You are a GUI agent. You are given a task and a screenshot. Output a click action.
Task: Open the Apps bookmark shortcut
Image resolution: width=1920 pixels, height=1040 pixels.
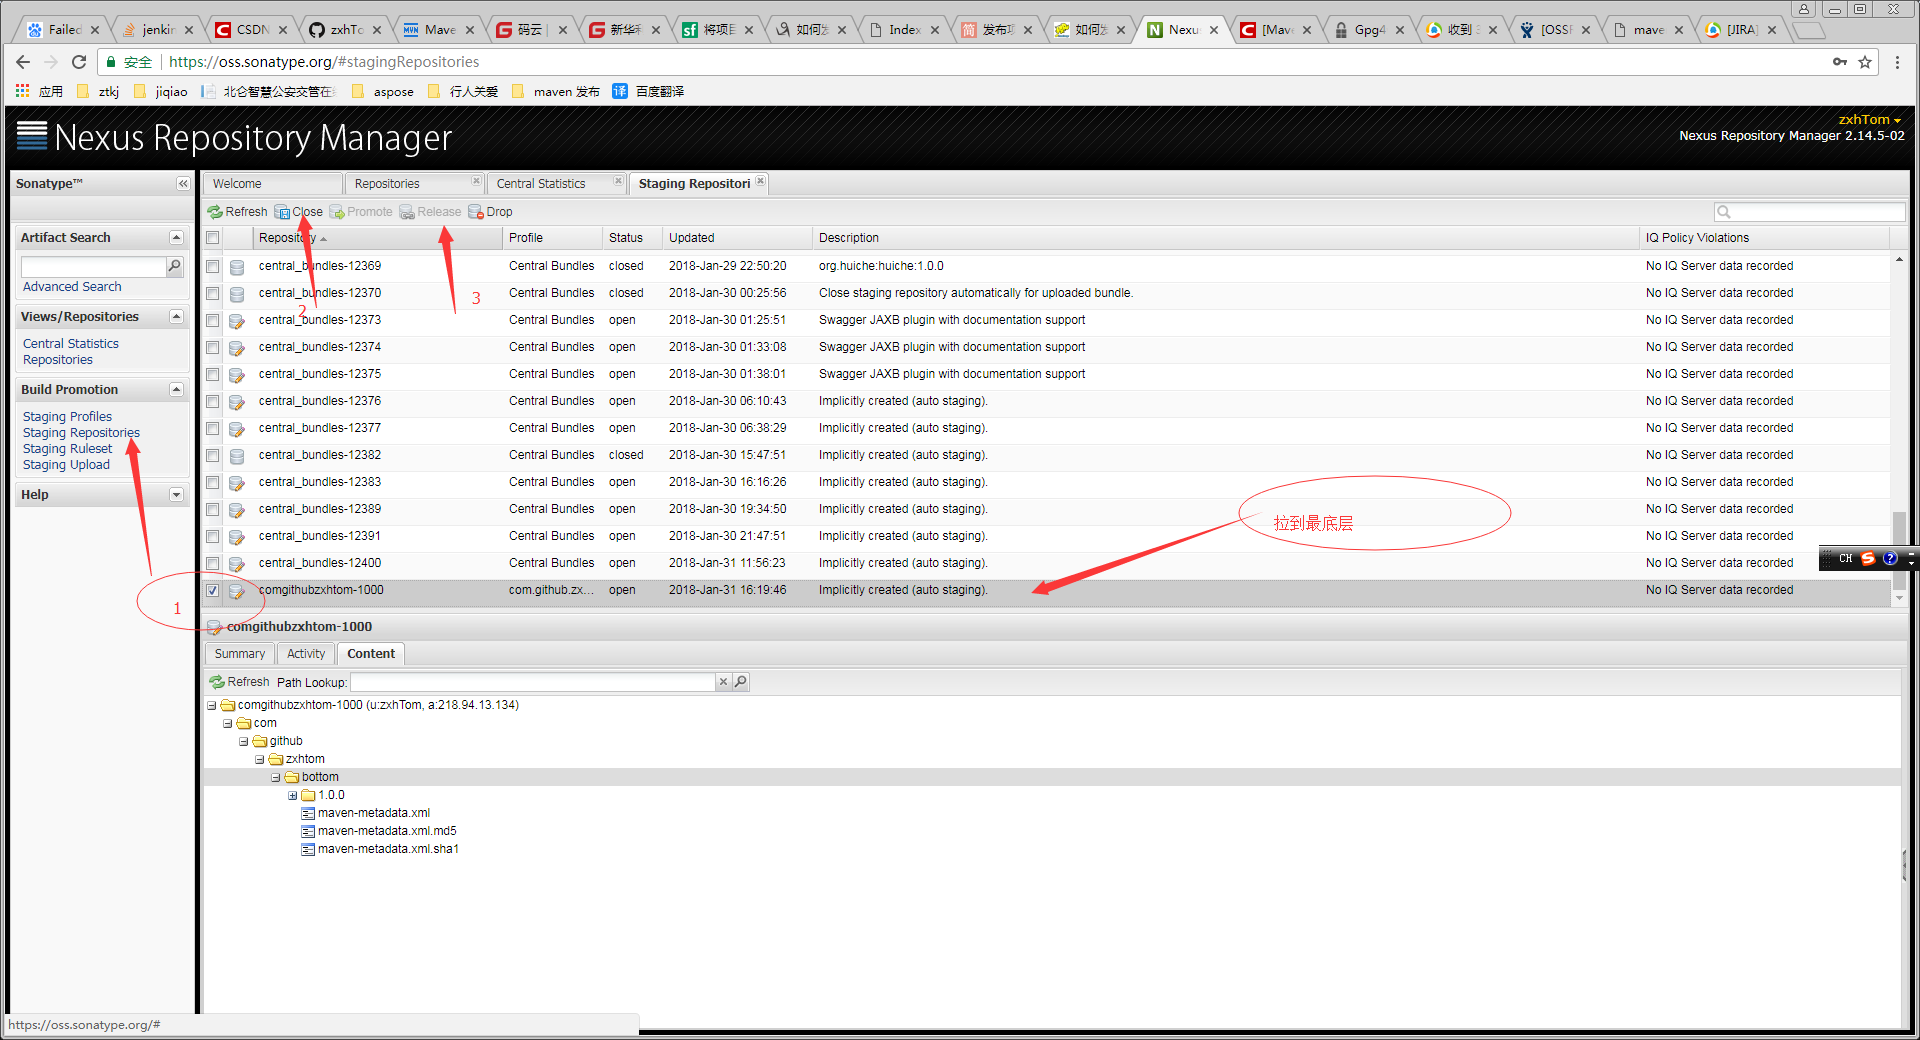coord(39,91)
